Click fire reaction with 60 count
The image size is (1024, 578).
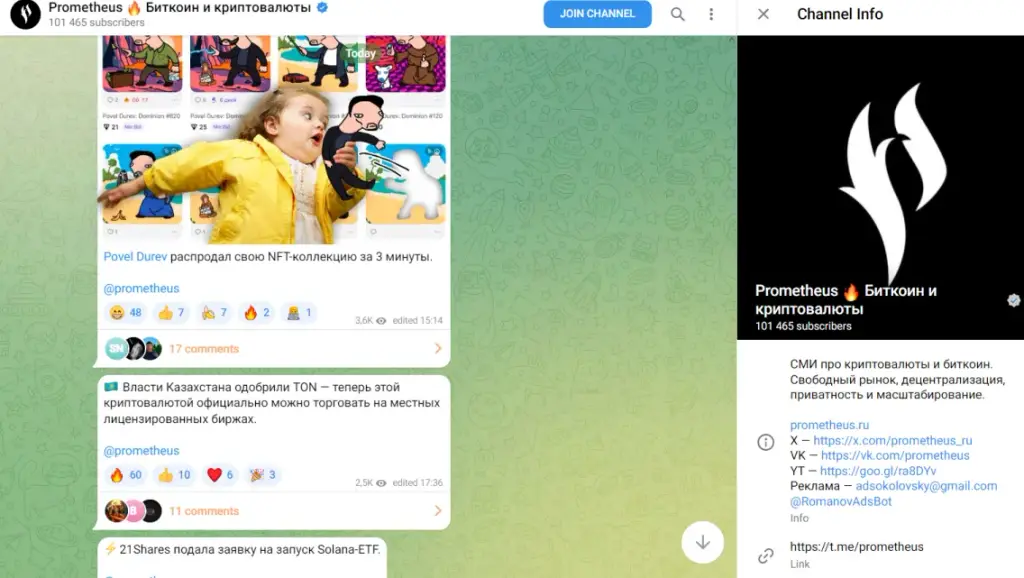[x=125, y=475]
